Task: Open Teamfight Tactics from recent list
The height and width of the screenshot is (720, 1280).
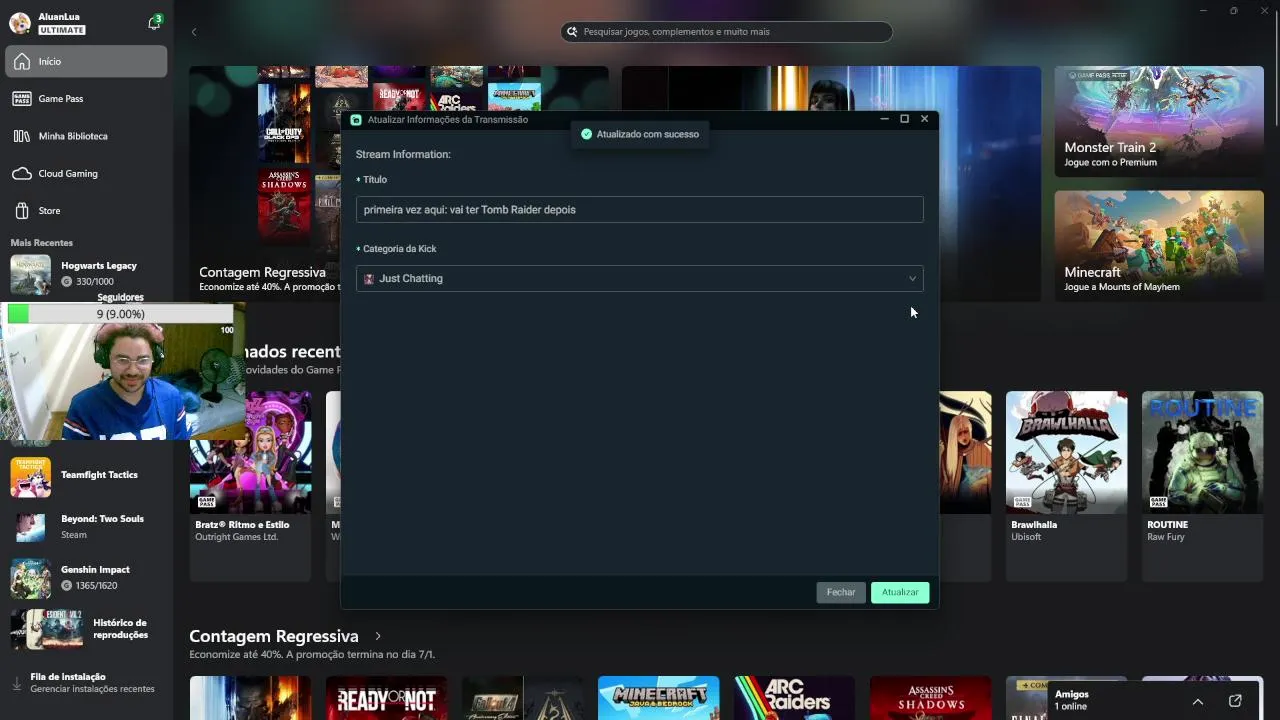Action: pos(87,476)
